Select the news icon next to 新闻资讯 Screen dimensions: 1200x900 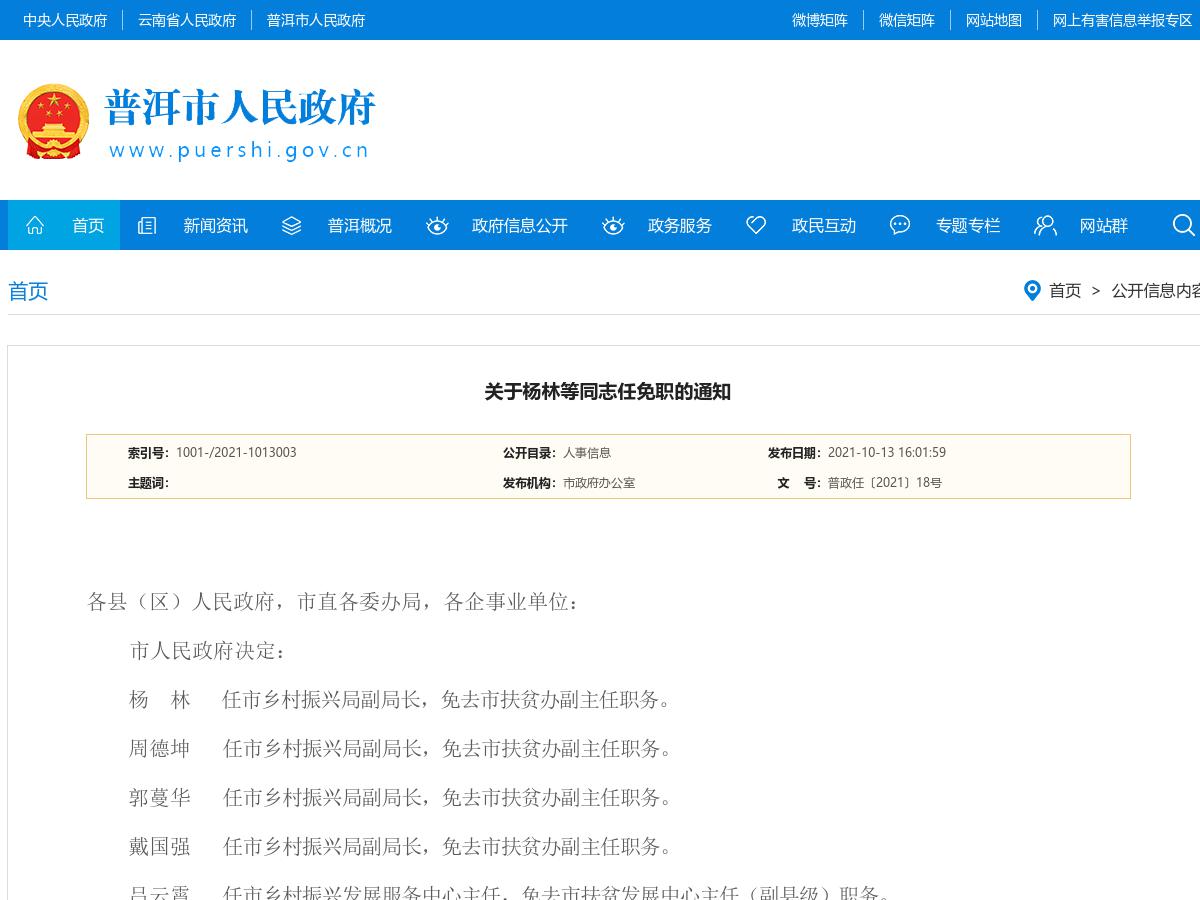[147, 225]
